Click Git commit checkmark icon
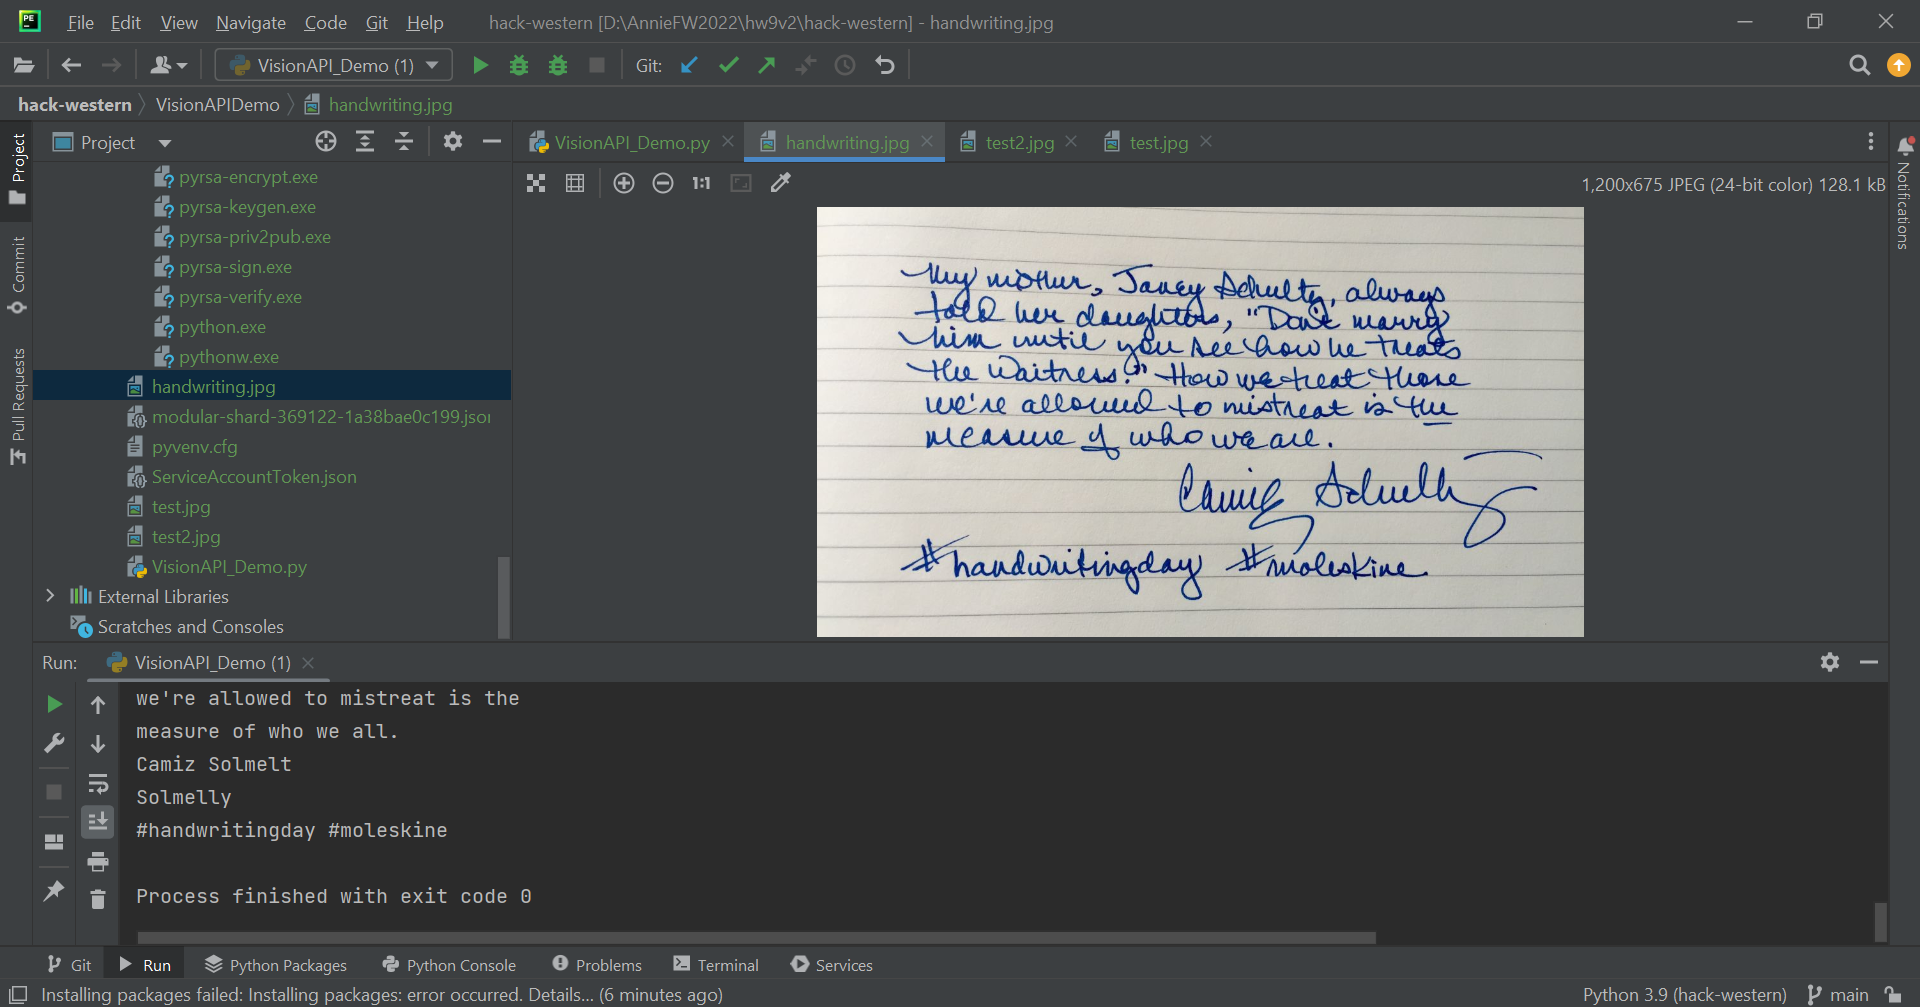The height and width of the screenshot is (1007, 1920). 728,65
